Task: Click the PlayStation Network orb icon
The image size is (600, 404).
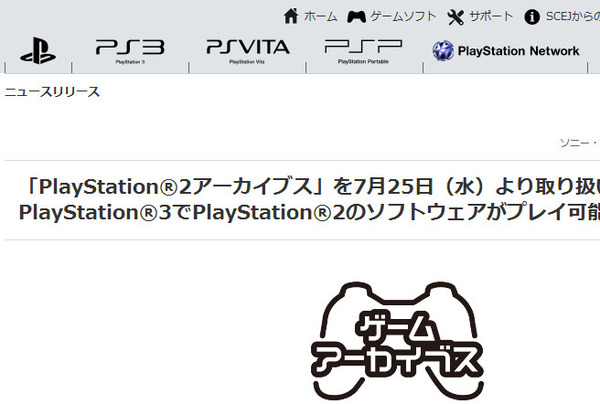Action: [443, 51]
